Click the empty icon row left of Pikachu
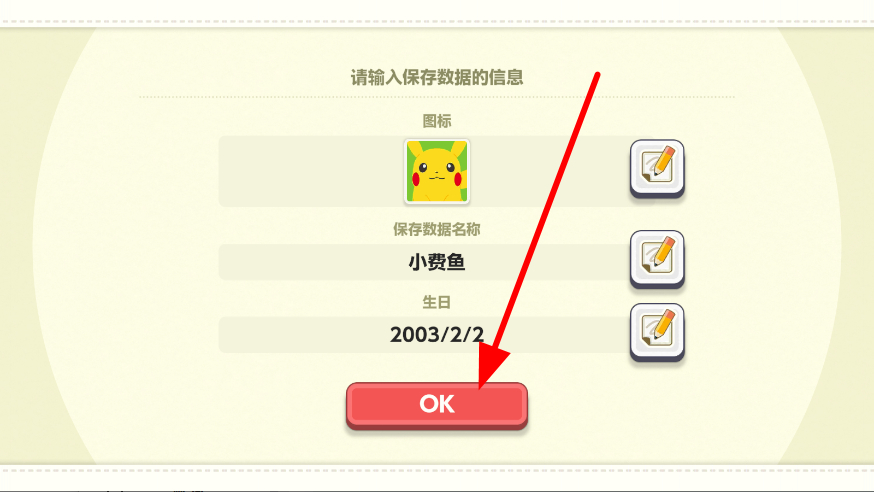The image size is (874, 492). tap(311, 172)
